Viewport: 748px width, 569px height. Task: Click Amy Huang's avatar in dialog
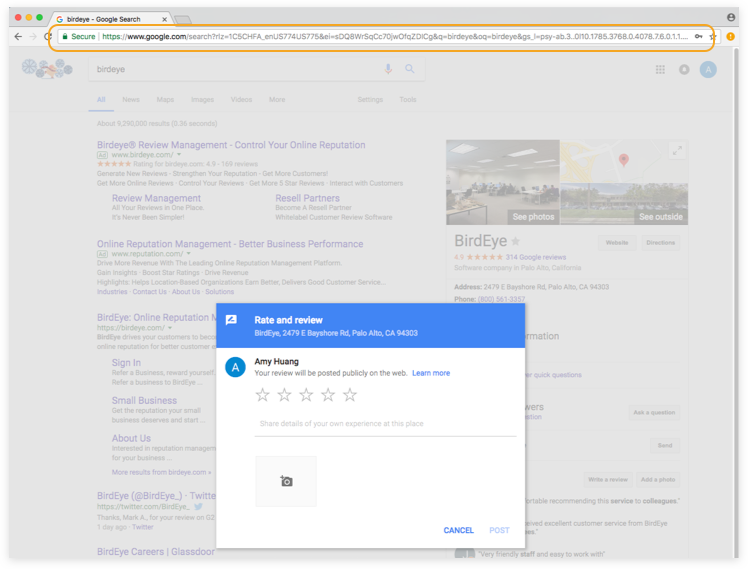coord(235,367)
